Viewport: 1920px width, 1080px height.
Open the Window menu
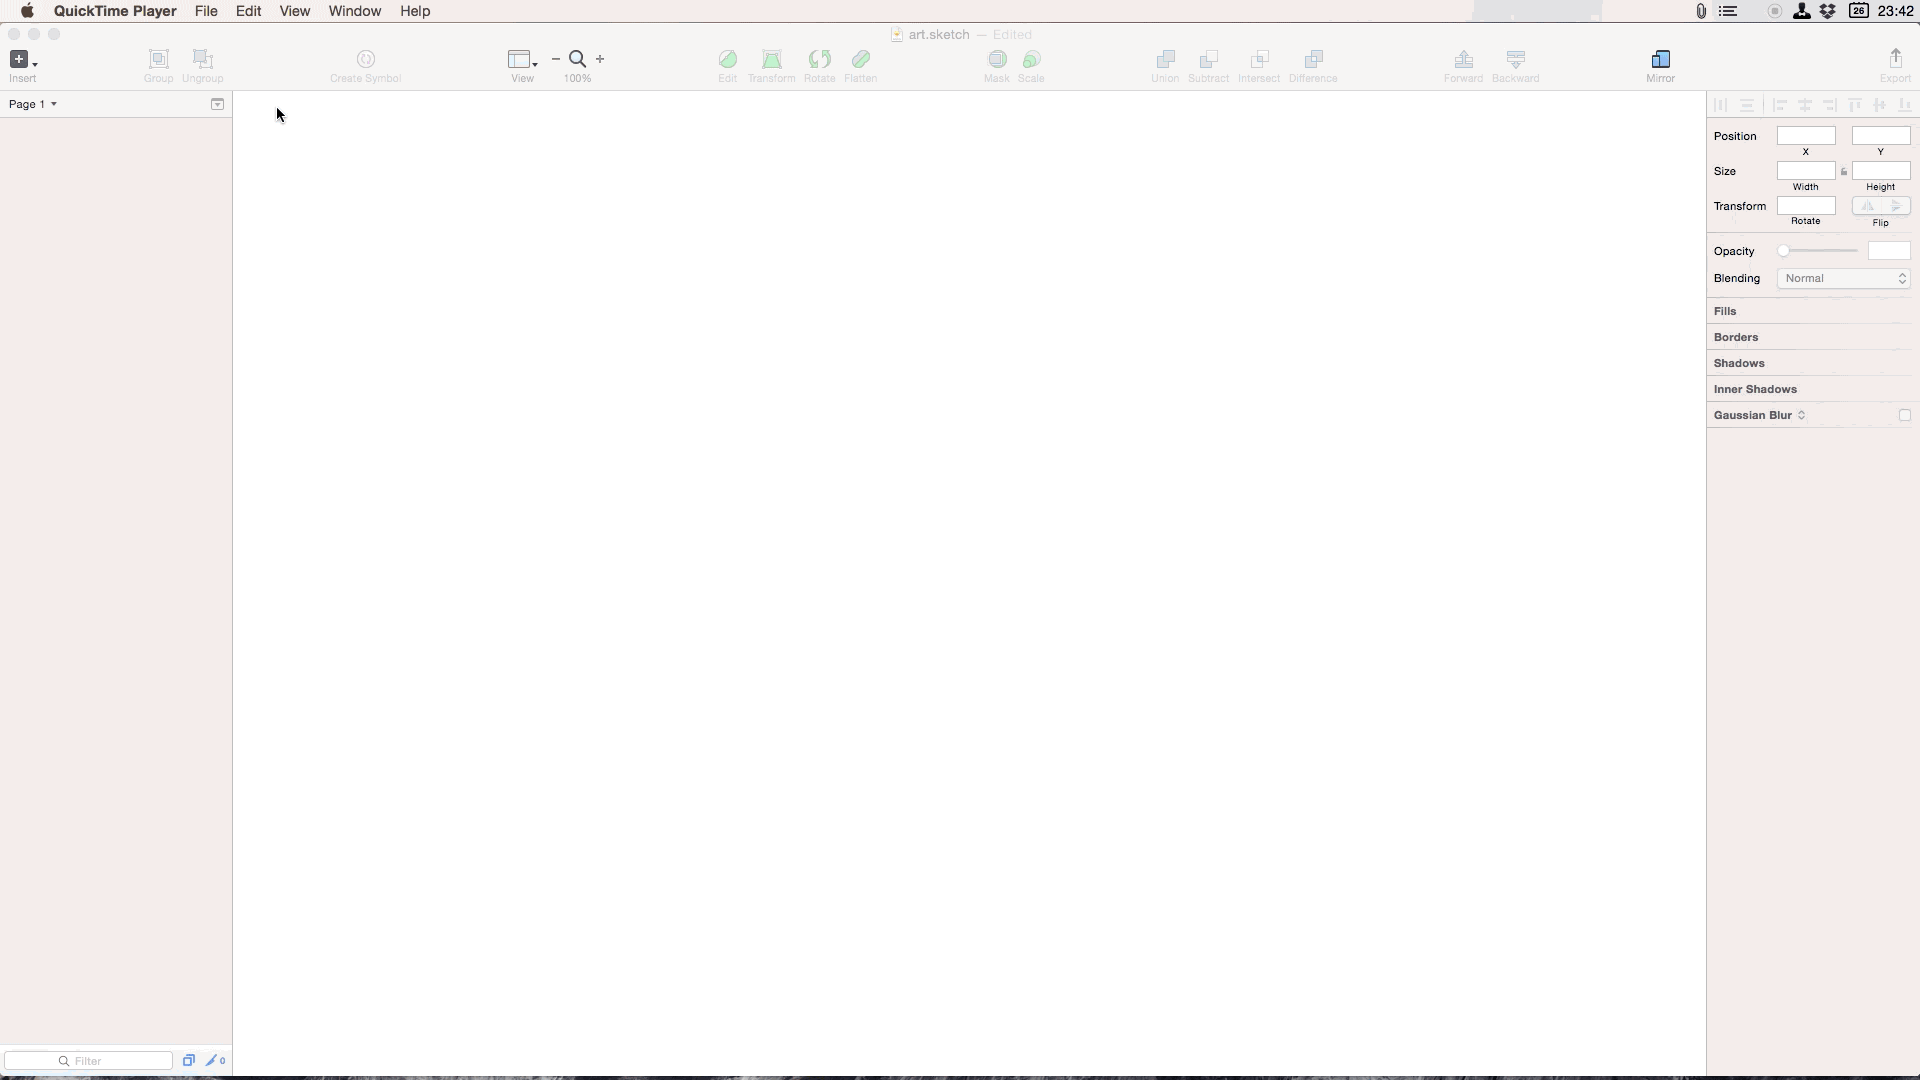coord(354,11)
